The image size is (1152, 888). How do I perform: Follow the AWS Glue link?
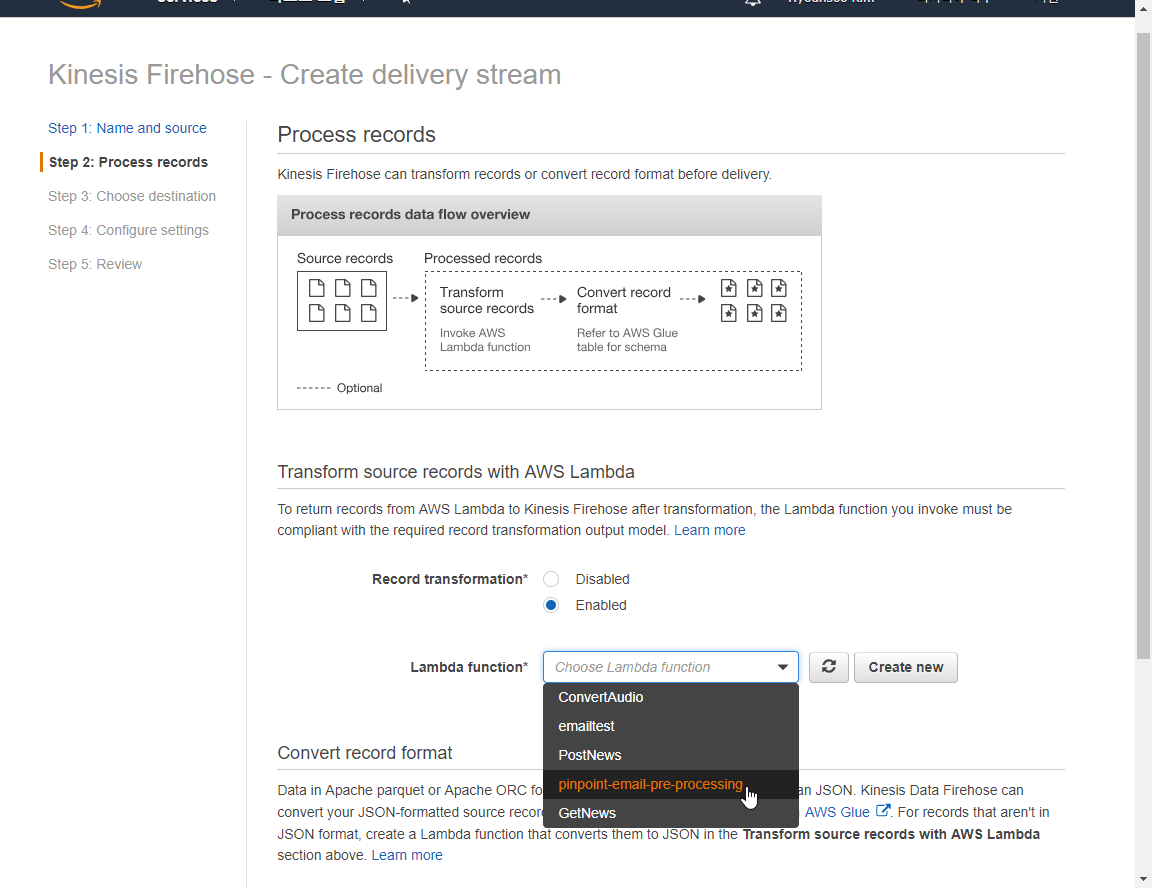837,812
